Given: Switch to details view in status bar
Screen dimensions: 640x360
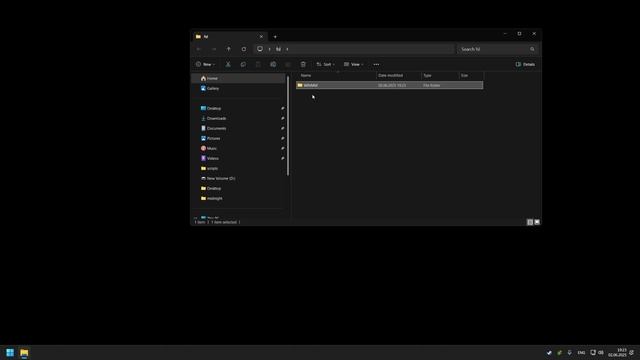Looking at the screenshot, I should click(530, 222).
